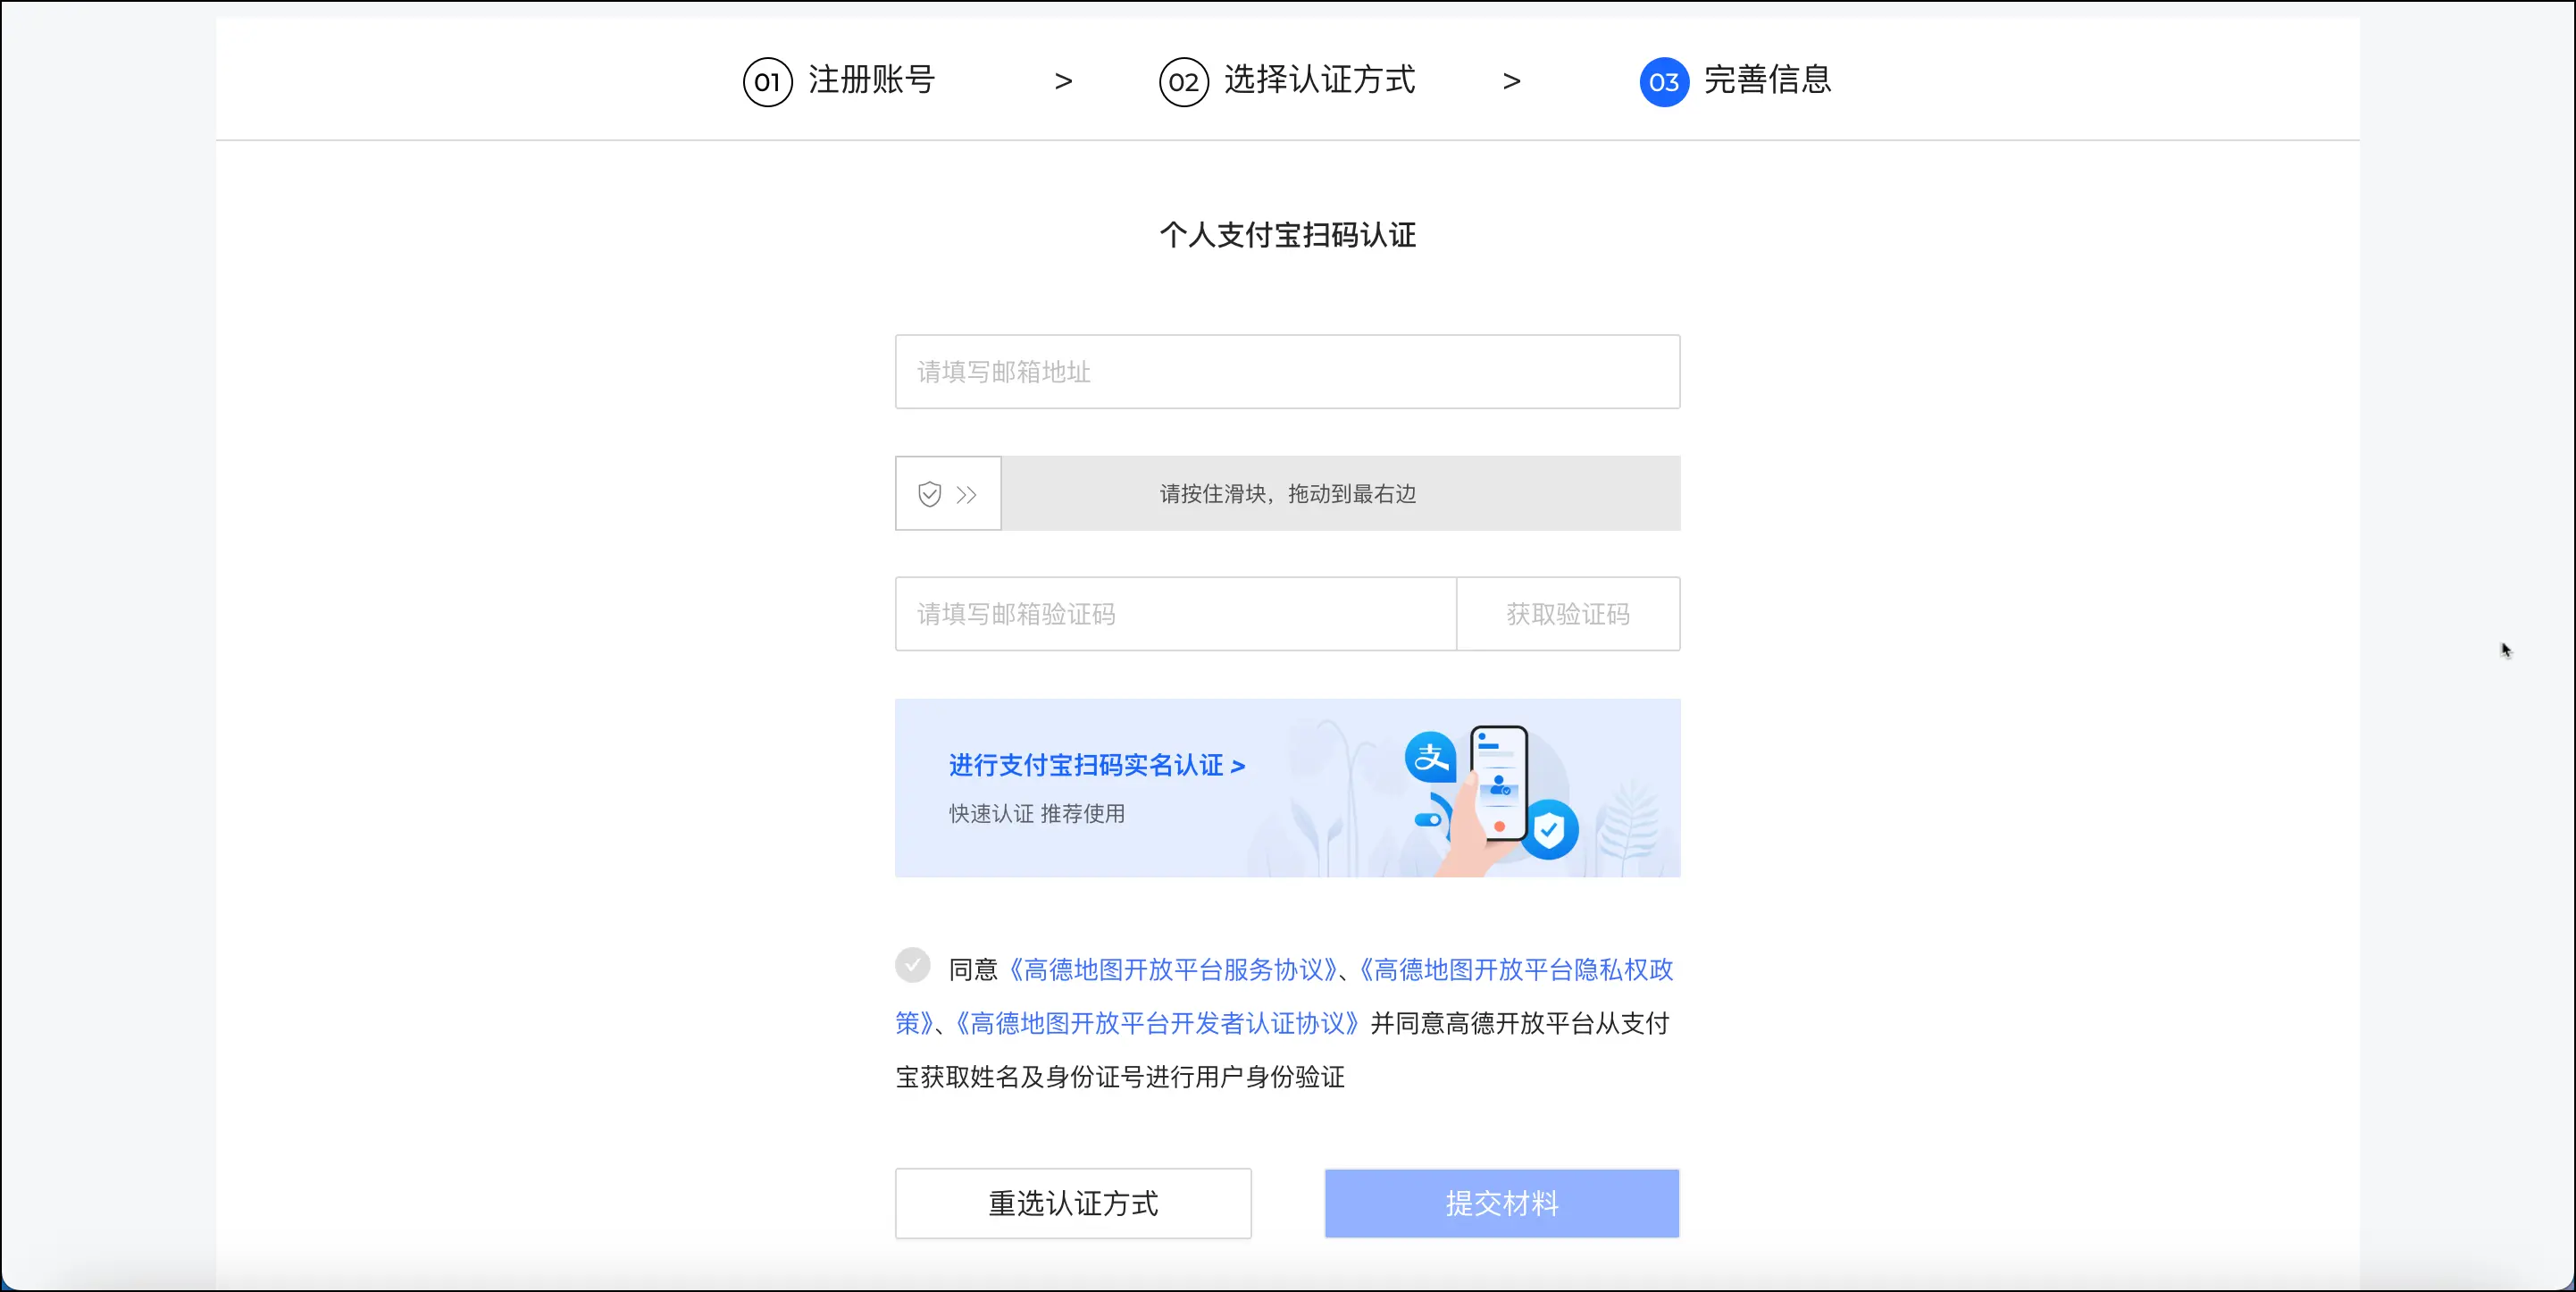Focus the email address input field
Viewport: 2576px width, 1292px height.
[x=1287, y=372]
